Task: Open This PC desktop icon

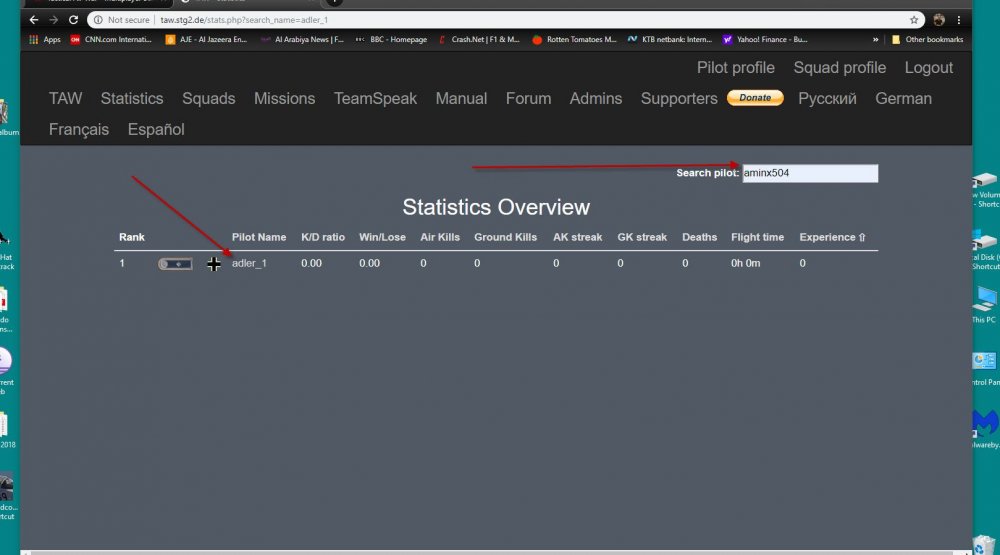Action: [984, 304]
